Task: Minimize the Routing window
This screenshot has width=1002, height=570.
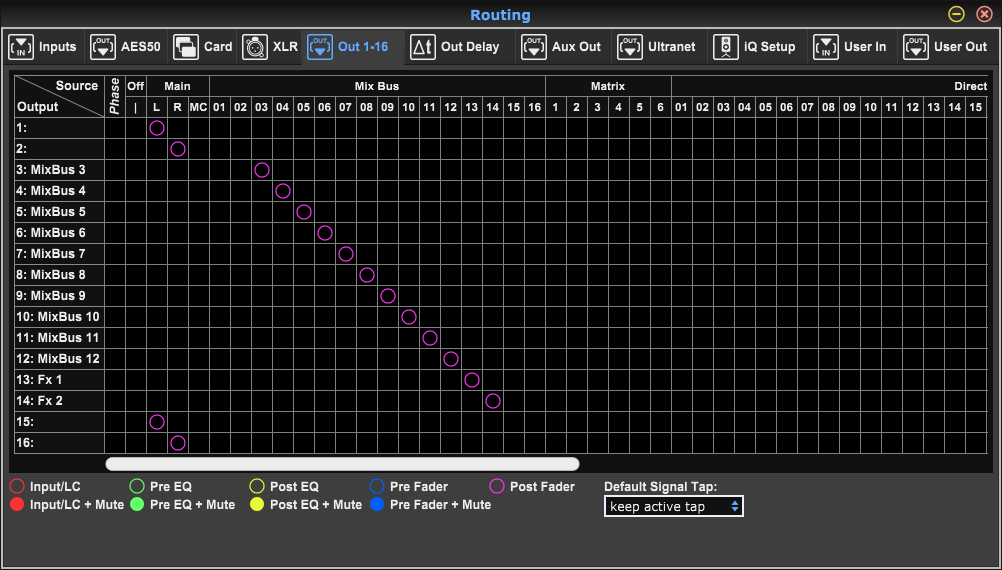Action: click(x=956, y=14)
